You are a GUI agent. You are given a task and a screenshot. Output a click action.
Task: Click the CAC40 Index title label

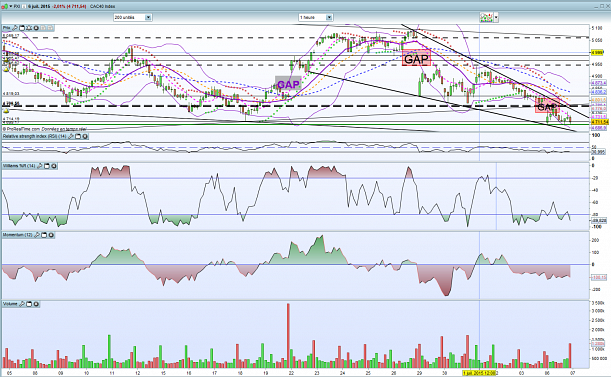[x=102, y=6]
